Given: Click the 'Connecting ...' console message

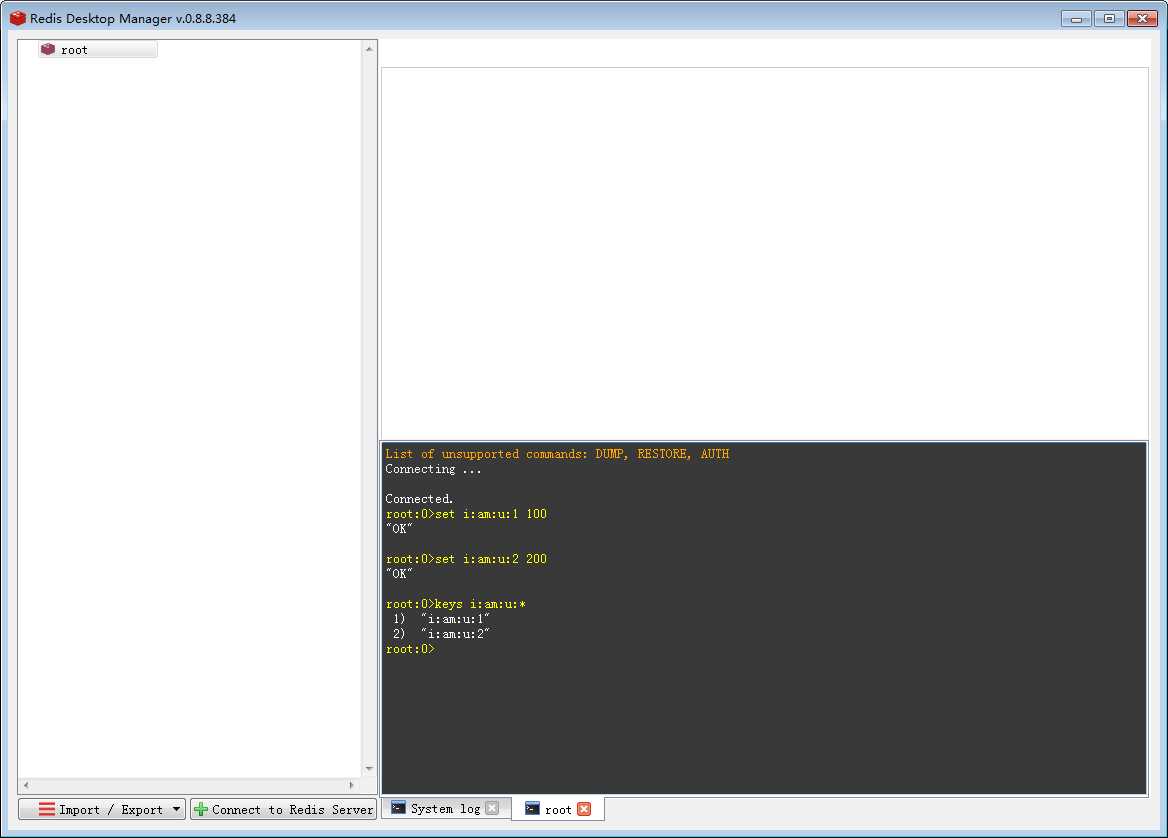Looking at the screenshot, I should [x=433, y=469].
